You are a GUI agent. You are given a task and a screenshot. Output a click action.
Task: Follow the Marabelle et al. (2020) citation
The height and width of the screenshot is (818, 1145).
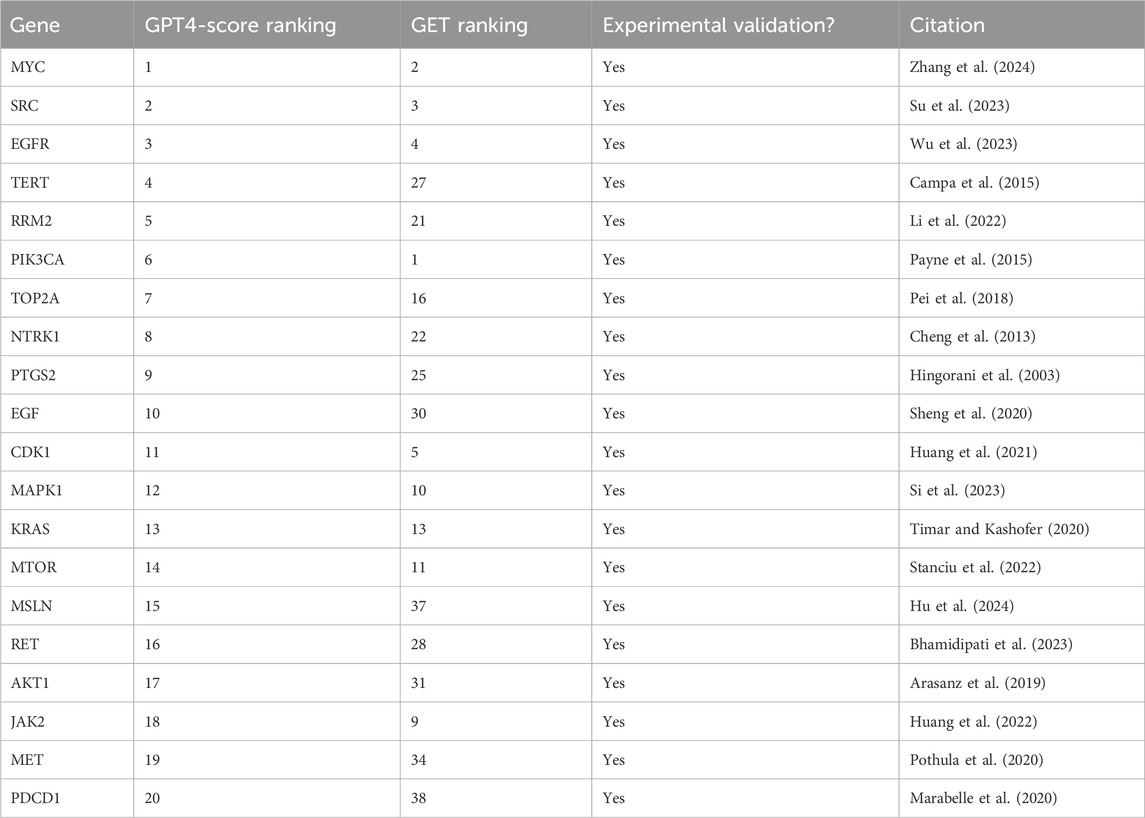pyautogui.click(x=978, y=798)
